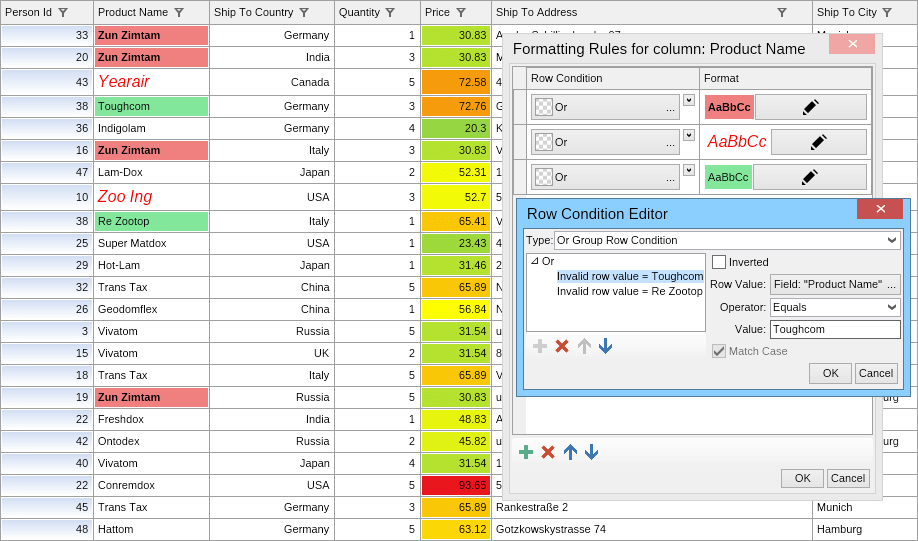Image resolution: width=918 pixels, height=541 pixels.
Task: Edit format of the green rule via pencil
Action: pos(810,177)
